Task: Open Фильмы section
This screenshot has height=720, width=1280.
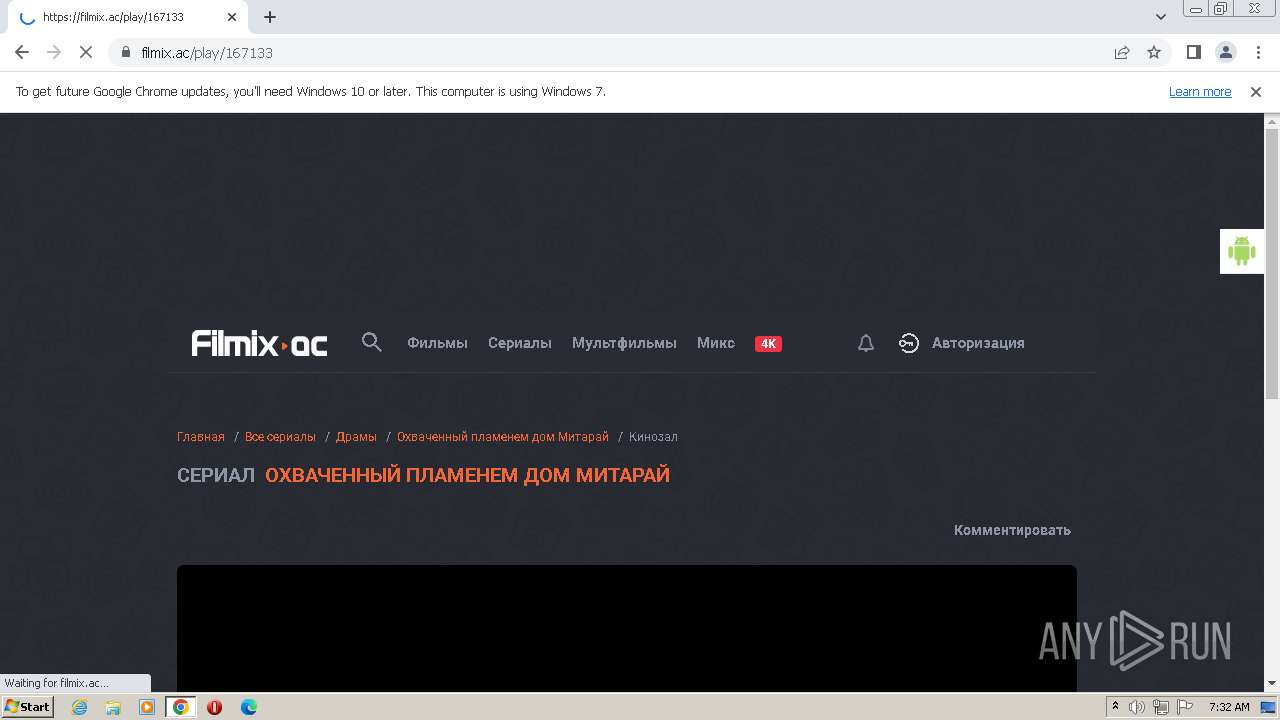Action: (x=437, y=343)
